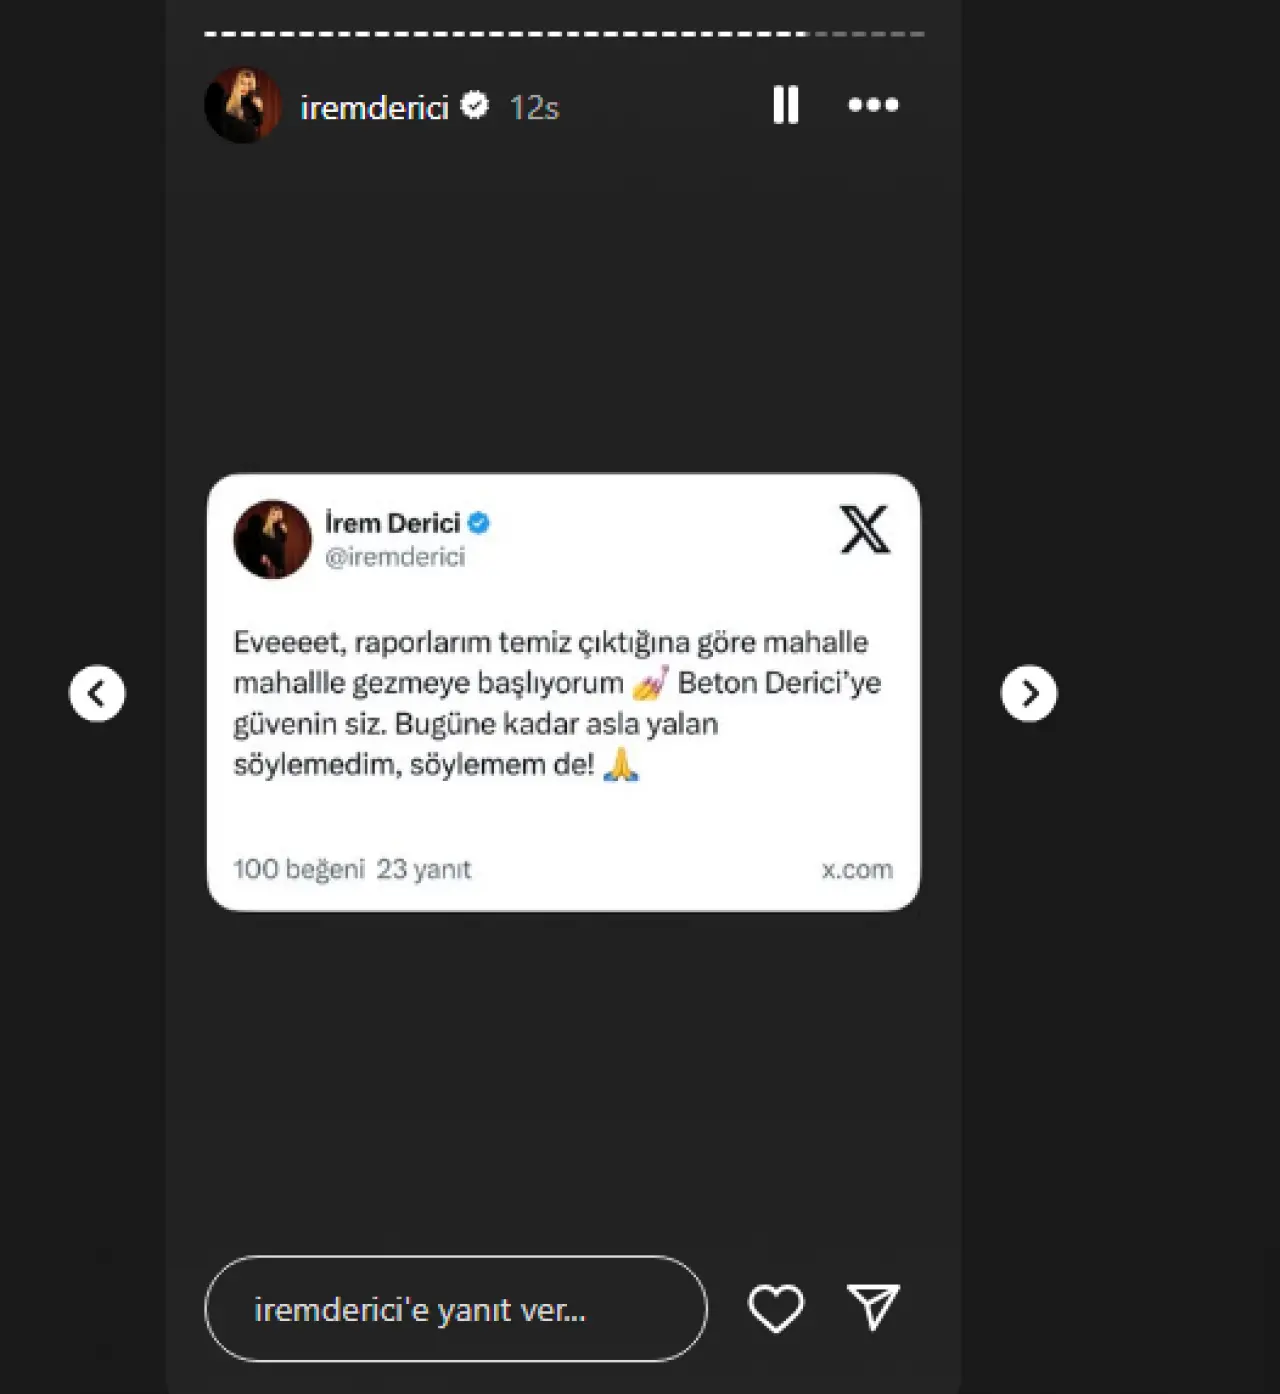
Task: Advance to the next story arrow
Action: (1029, 693)
